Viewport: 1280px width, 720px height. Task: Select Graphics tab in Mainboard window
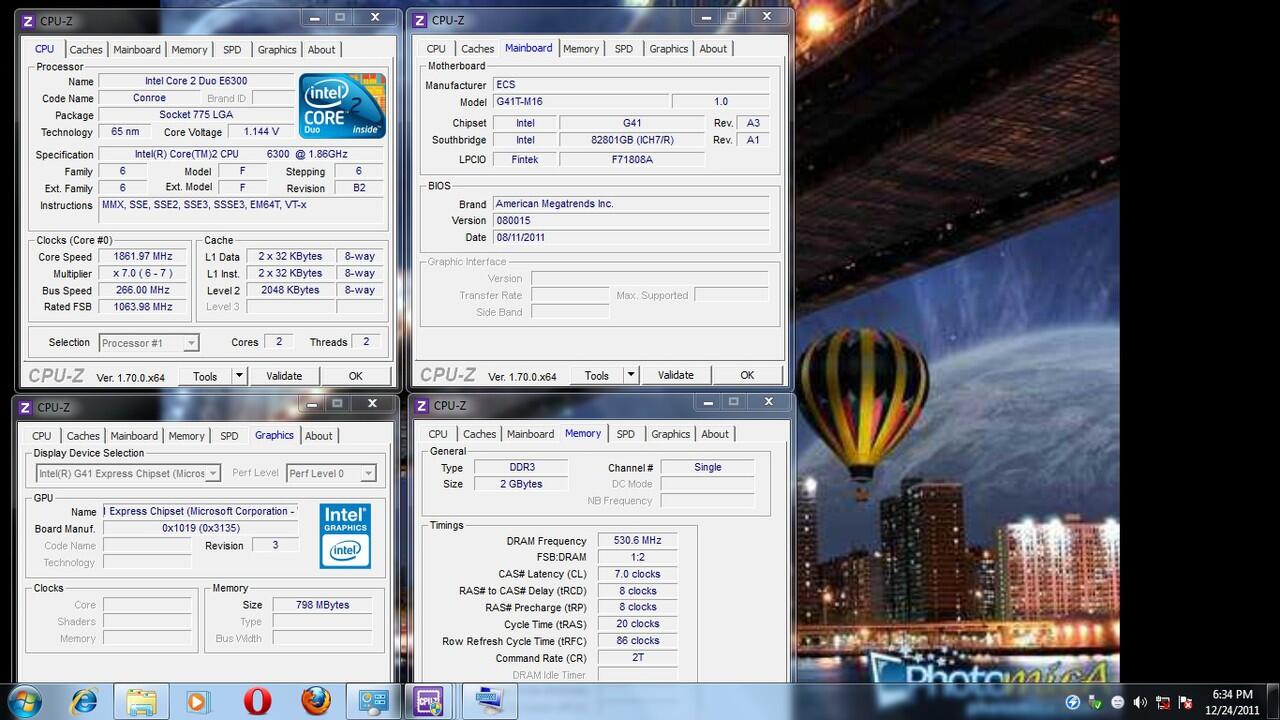tap(669, 49)
